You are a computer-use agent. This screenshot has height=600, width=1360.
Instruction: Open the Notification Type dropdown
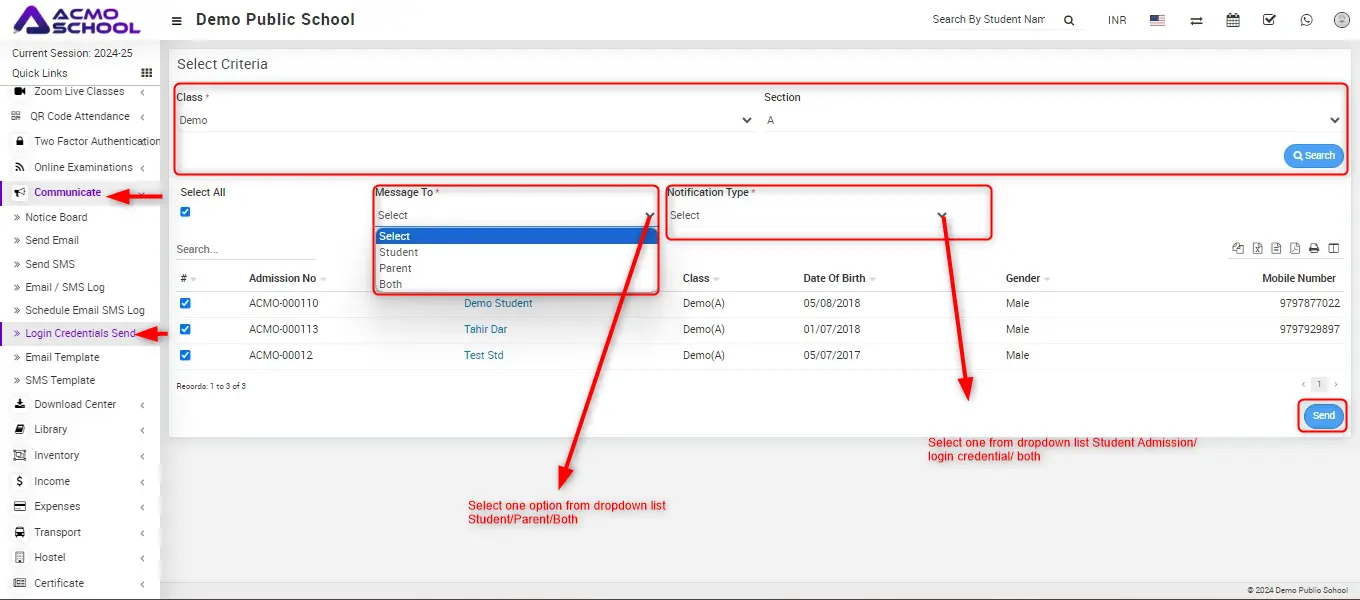(x=808, y=216)
